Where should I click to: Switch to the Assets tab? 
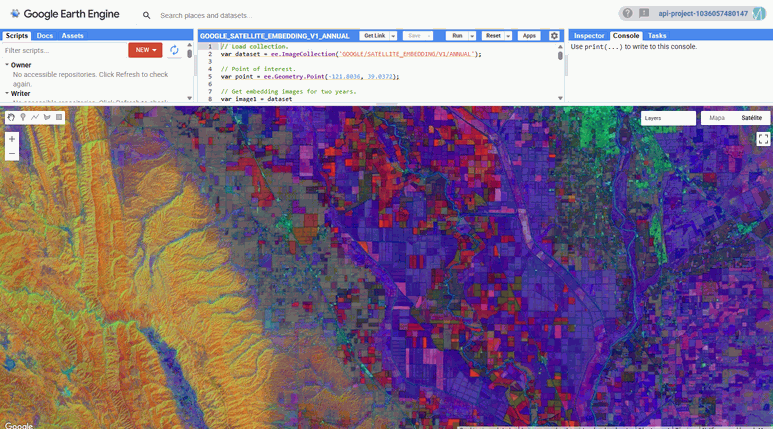pyautogui.click(x=72, y=36)
